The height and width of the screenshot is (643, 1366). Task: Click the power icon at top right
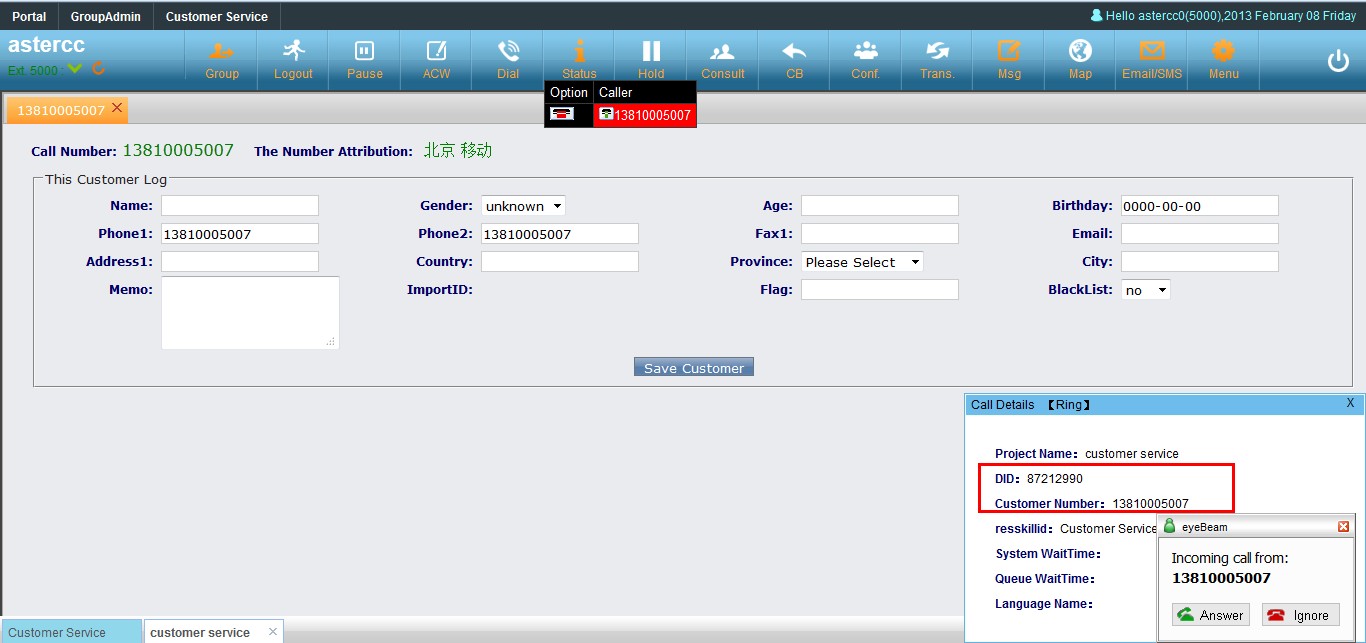[x=1338, y=61]
